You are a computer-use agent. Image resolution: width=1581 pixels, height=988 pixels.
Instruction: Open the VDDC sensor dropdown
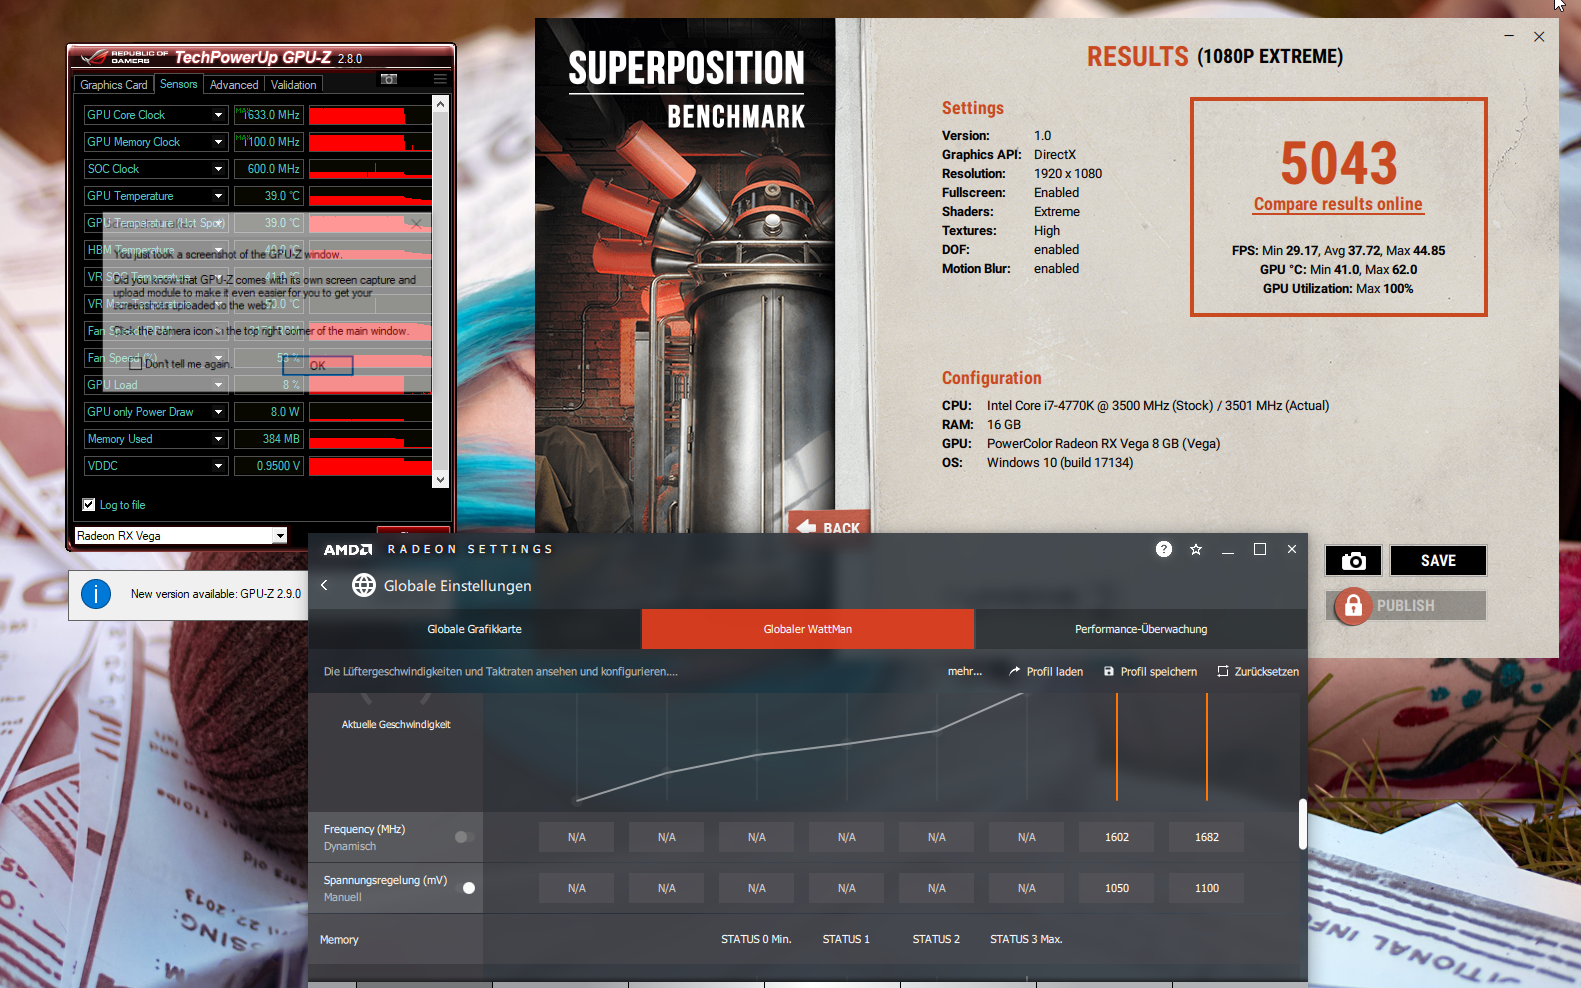pos(218,466)
